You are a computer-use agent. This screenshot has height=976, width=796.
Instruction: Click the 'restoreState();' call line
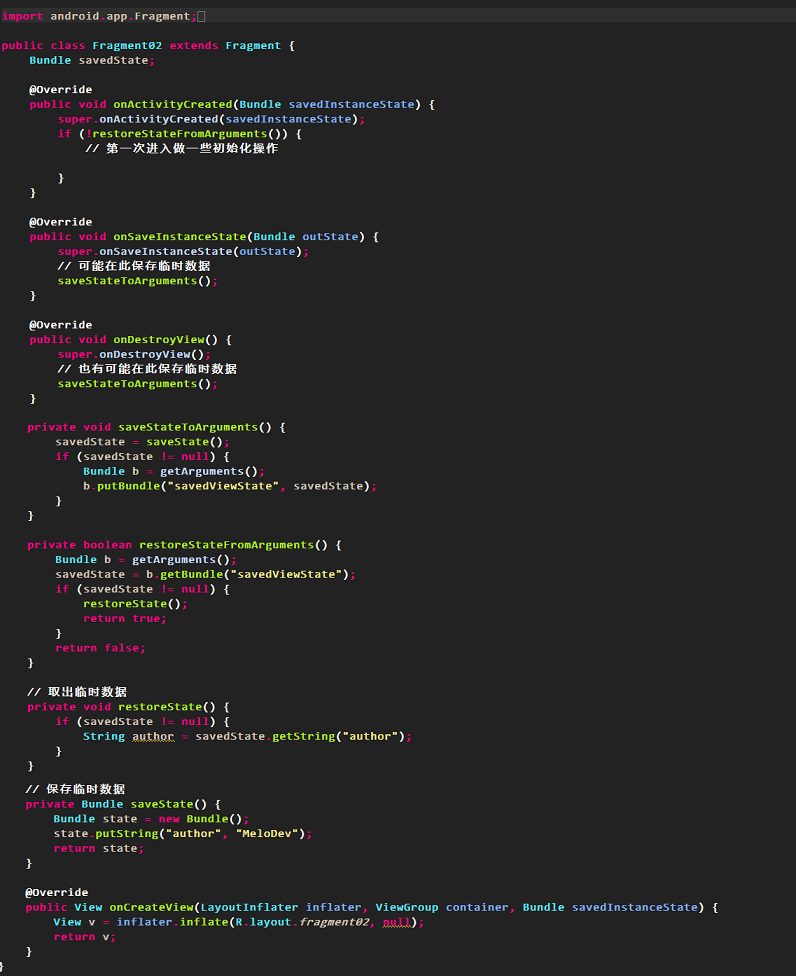(x=135, y=604)
